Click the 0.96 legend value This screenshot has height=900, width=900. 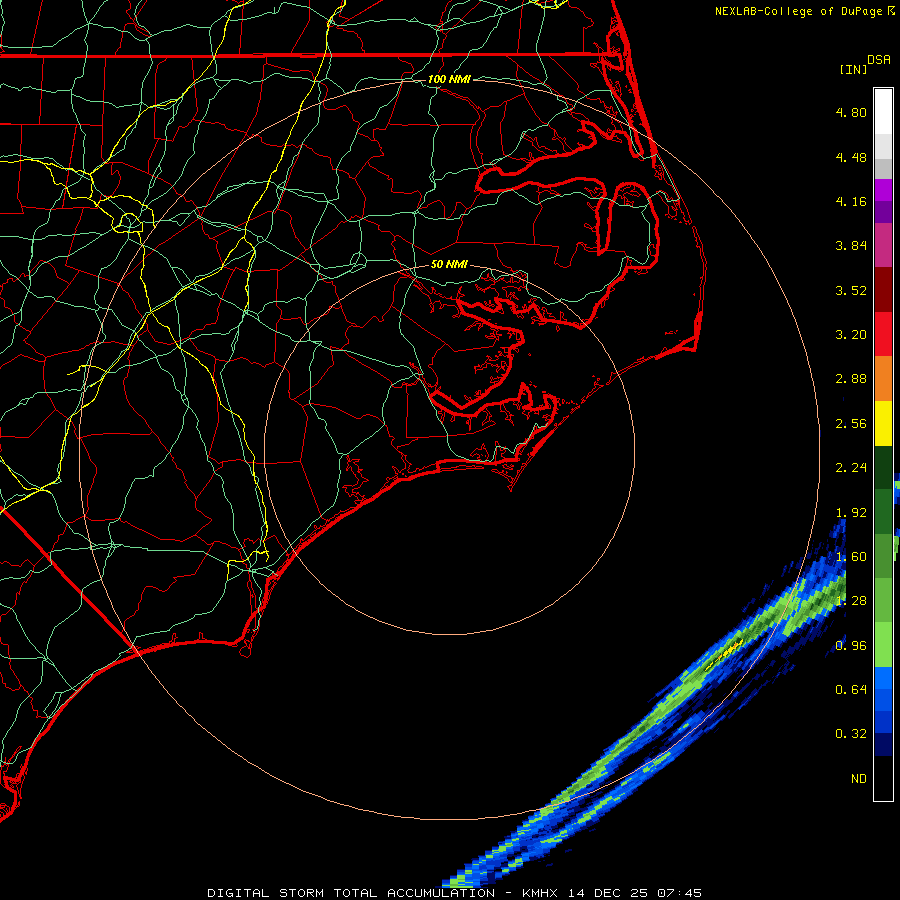[x=851, y=646]
